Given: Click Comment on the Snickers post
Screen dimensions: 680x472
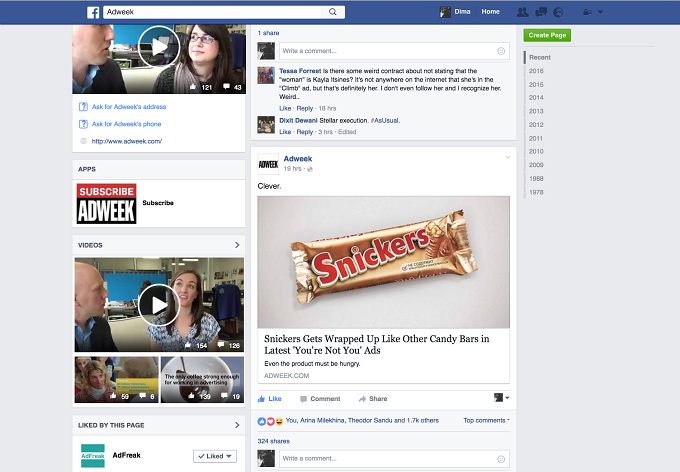Looking at the screenshot, I should click(320, 399).
